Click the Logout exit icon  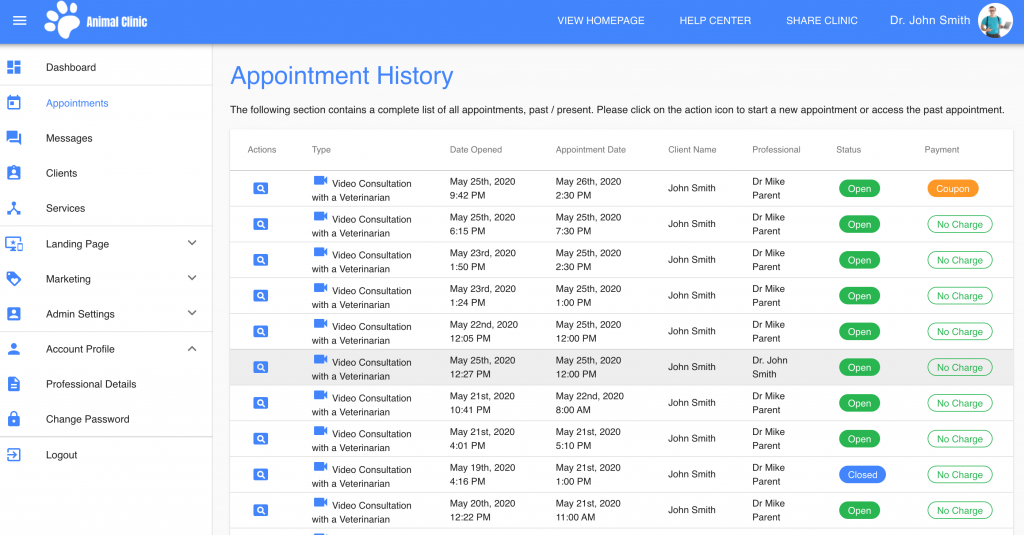coord(14,455)
